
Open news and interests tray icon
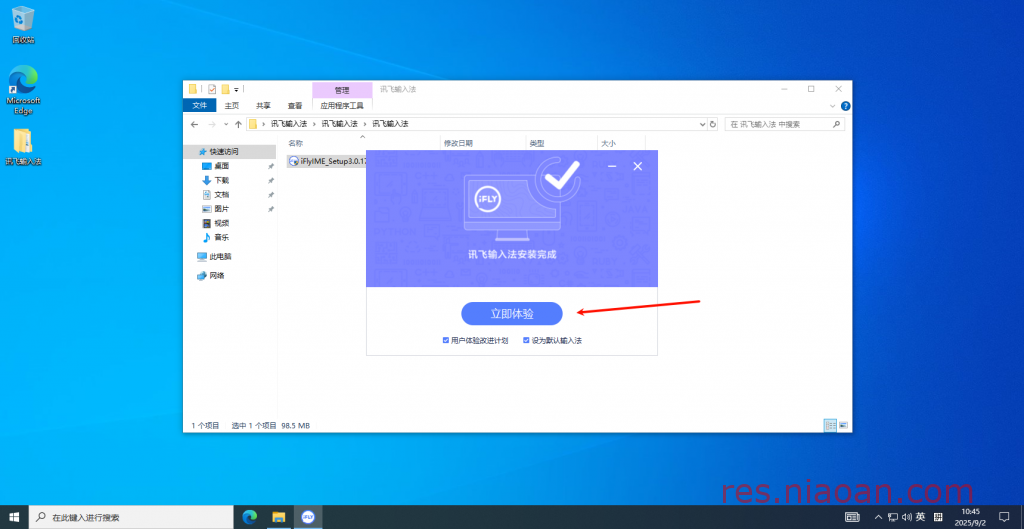pyautogui.click(x=852, y=517)
